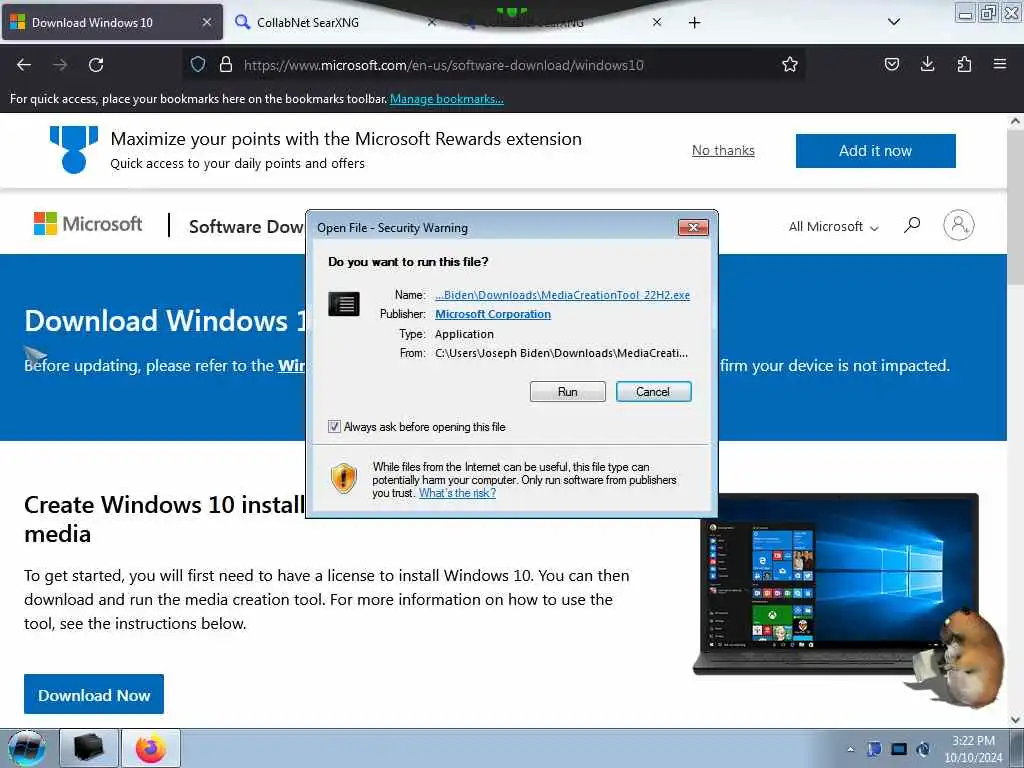The image size is (1024, 768).
Task: Click the site padlock icon
Action: [x=226, y=64]
